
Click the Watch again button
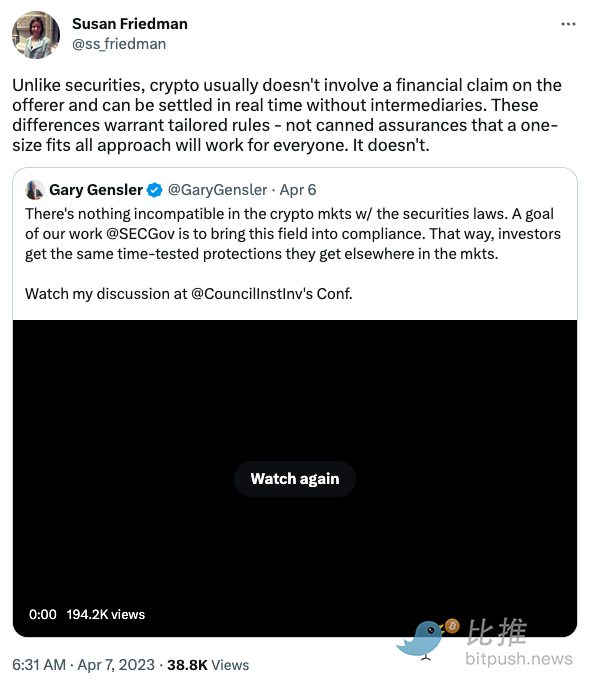[x=295, y=479]
